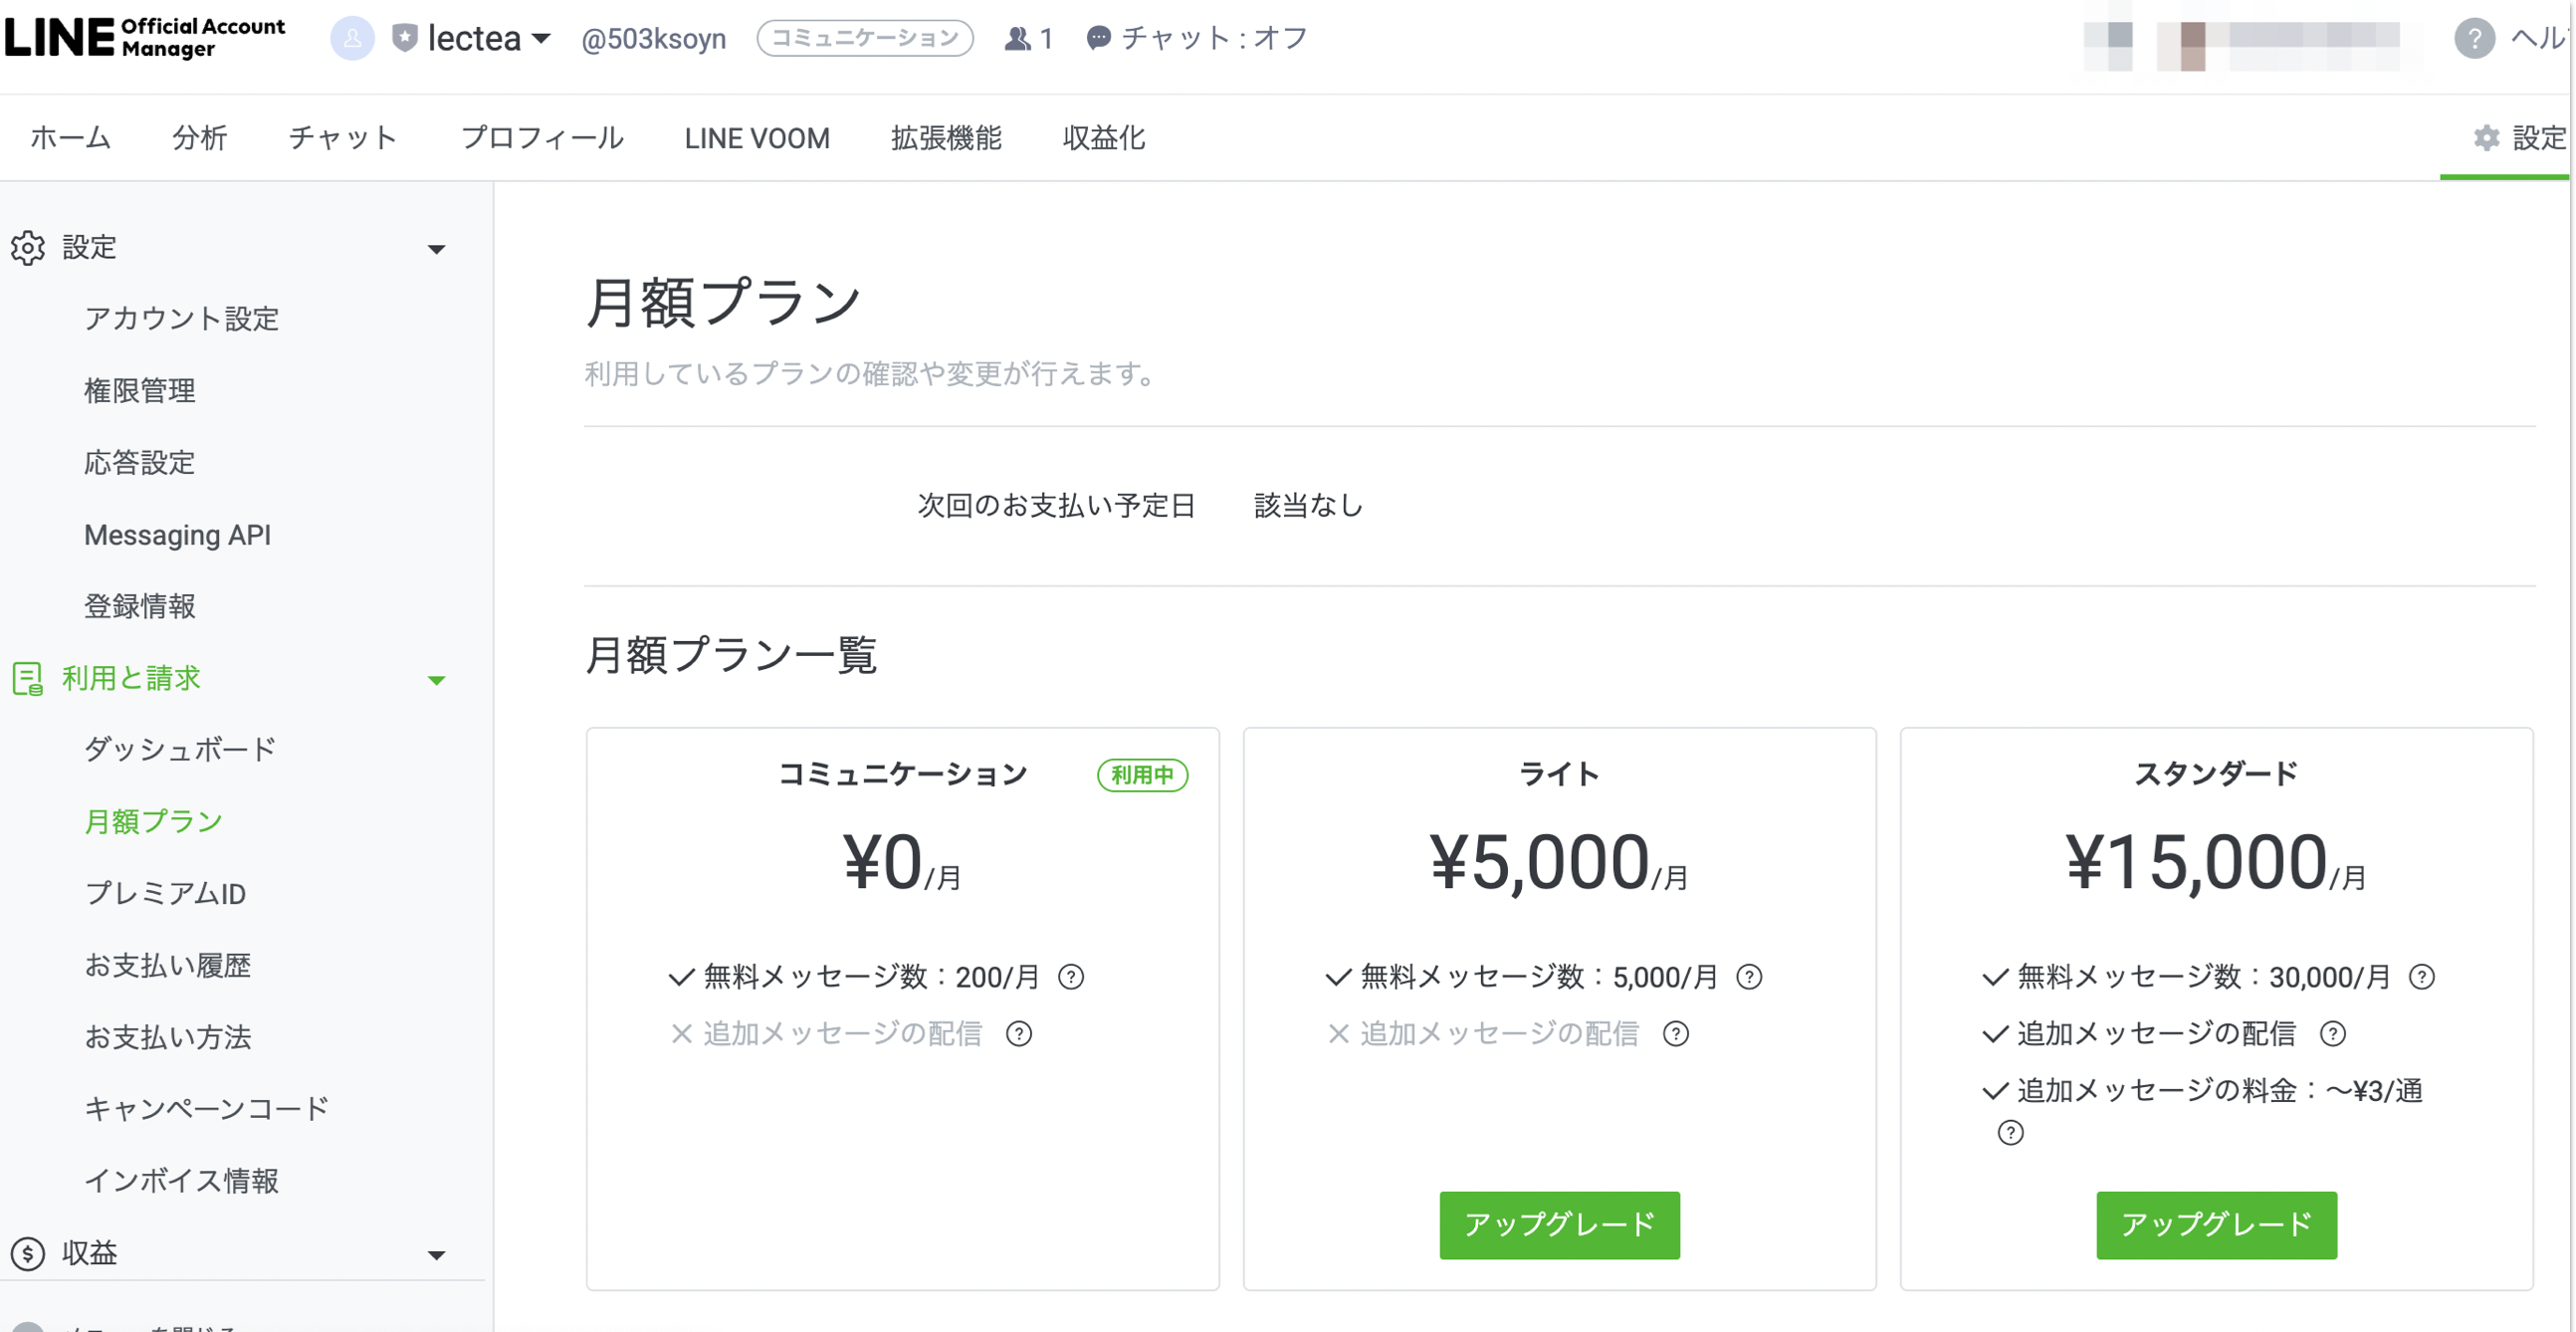This screenshot has width=2576, height=1332.
Task: Open the 追加メッセージの料金 tooltip on スタンダード plan
Action: 2009,1133
